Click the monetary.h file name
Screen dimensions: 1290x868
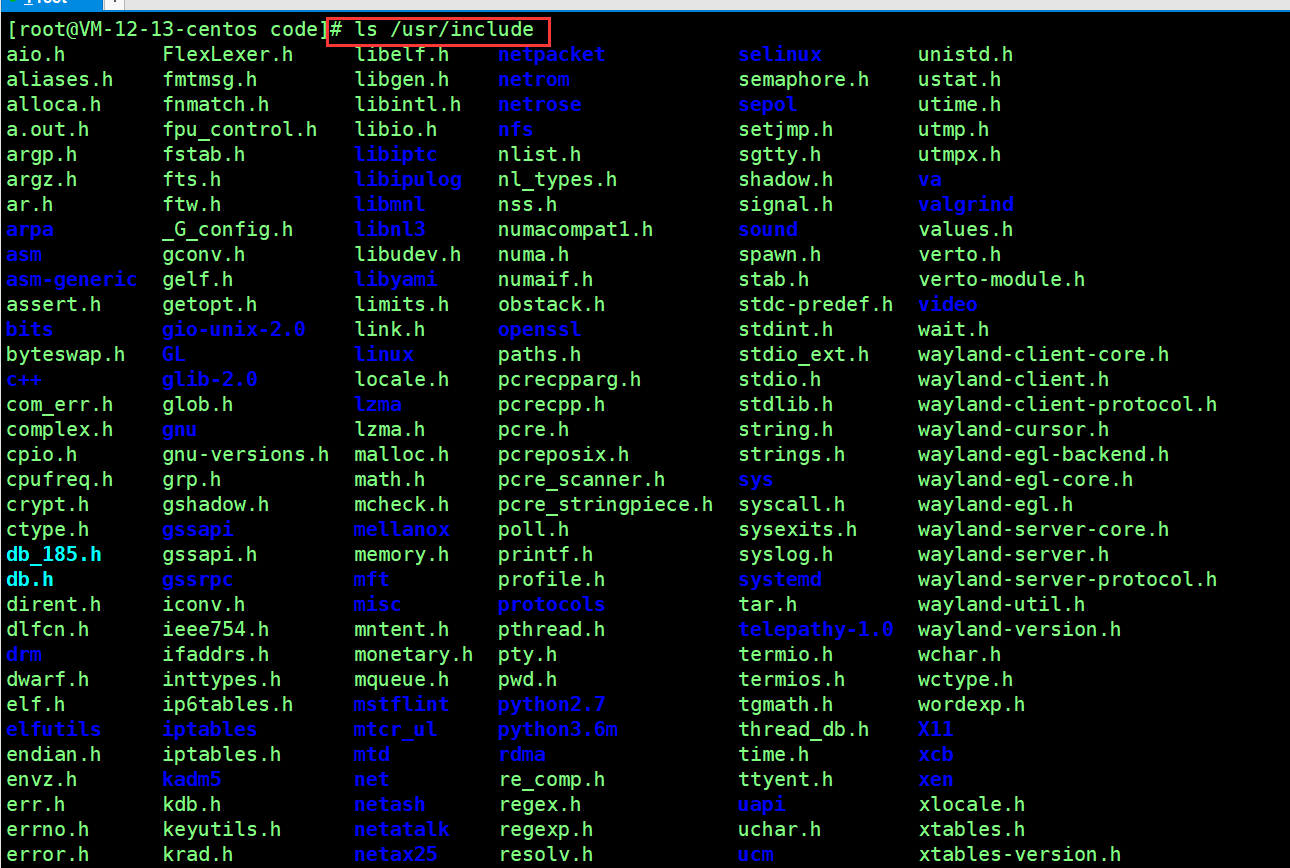pyautogui.click(x=413, y=655)
